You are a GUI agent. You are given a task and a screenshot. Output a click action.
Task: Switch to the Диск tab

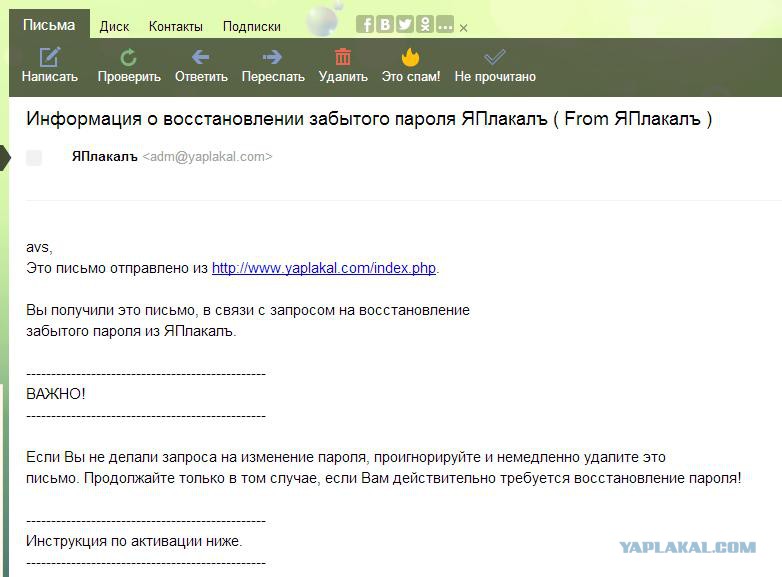pos(114,26)
